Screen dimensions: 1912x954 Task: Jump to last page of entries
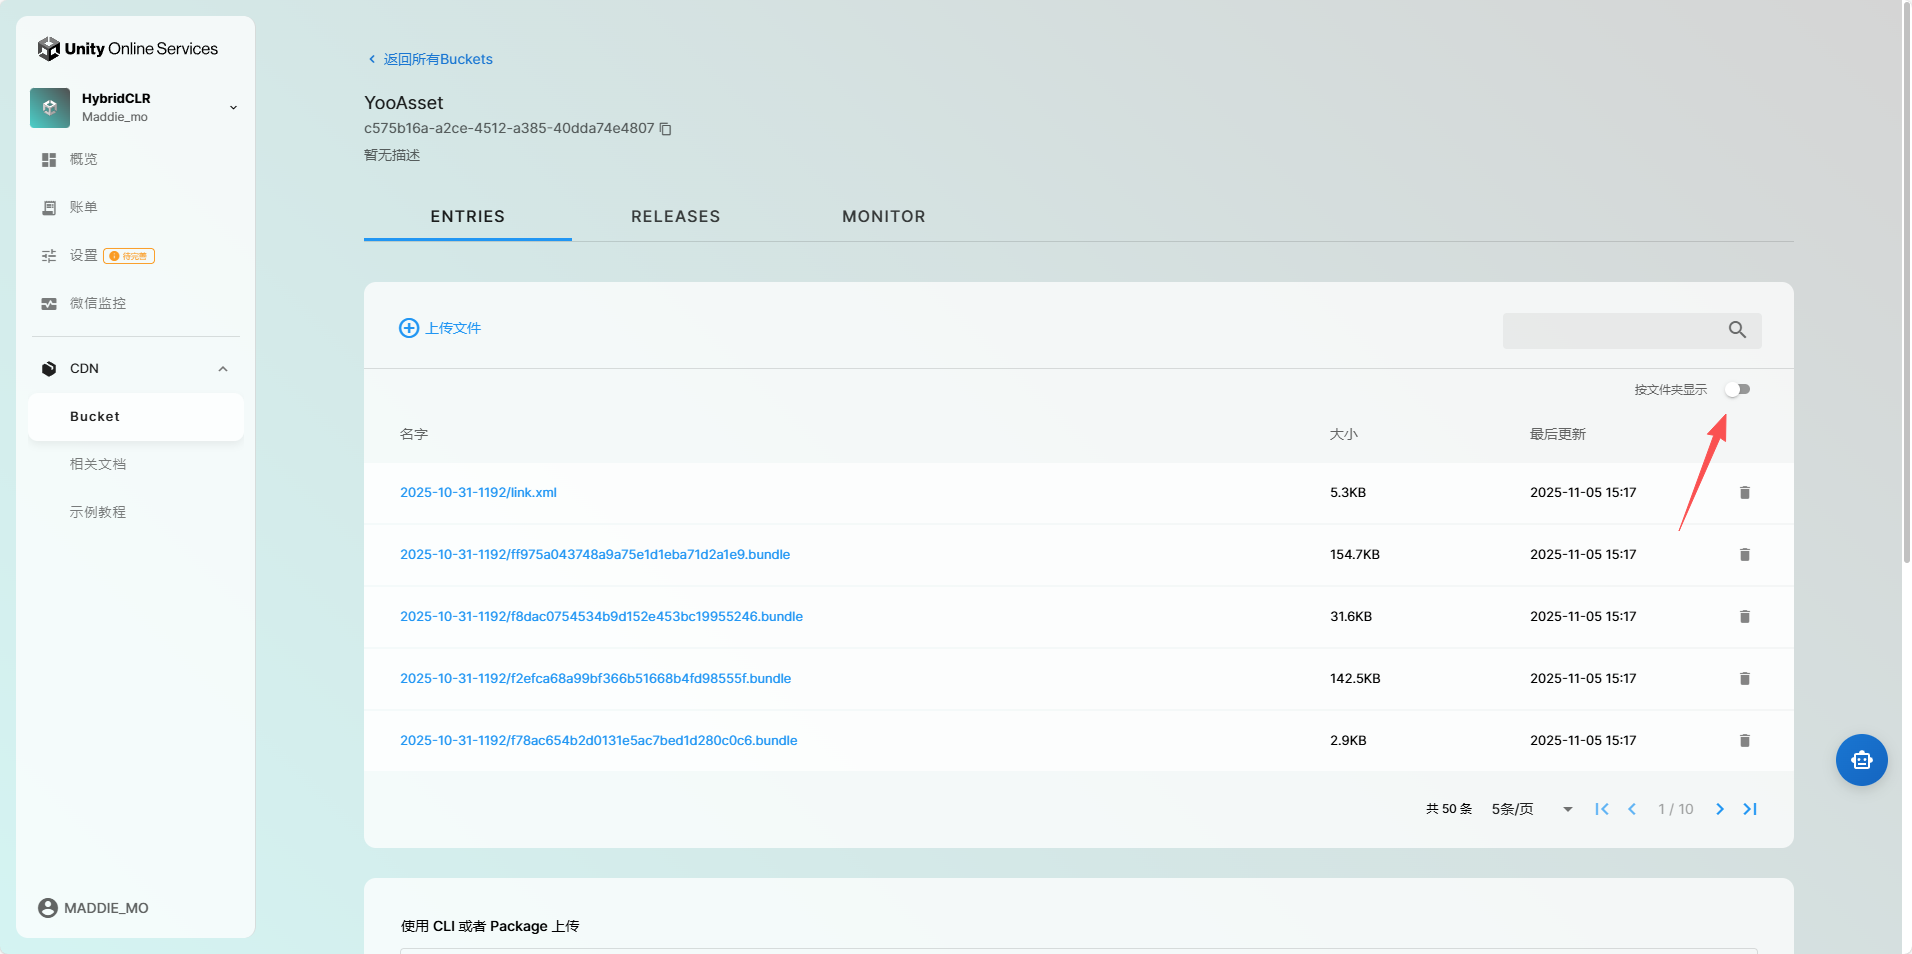click(x=1750, y=809)
